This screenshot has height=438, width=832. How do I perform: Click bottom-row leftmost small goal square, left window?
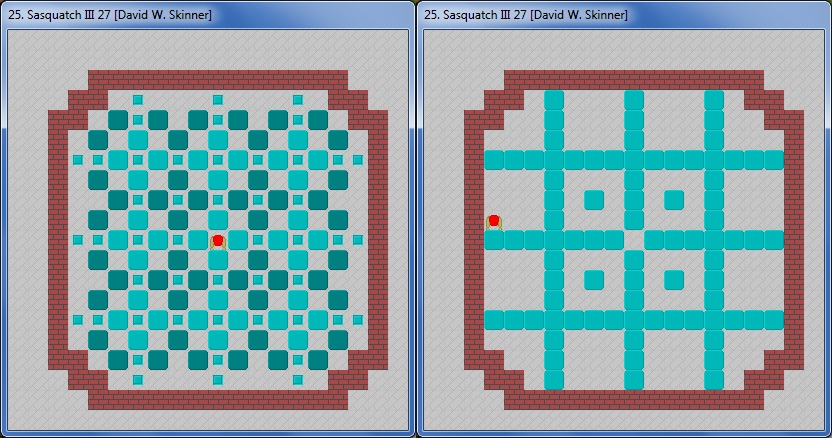(138, 380)
